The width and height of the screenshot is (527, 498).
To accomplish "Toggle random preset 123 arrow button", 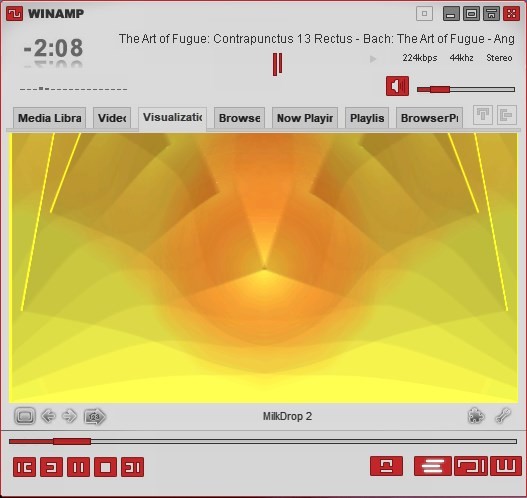I will 94,417.
